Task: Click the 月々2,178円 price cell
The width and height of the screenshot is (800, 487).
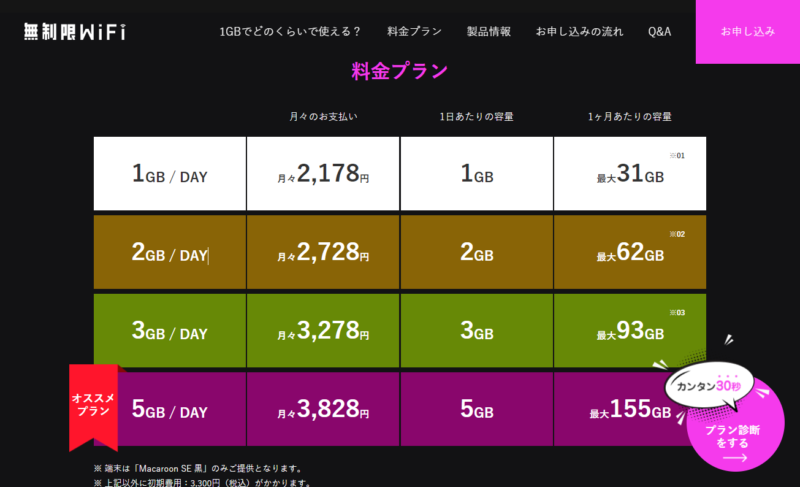Action: (323, 173)
